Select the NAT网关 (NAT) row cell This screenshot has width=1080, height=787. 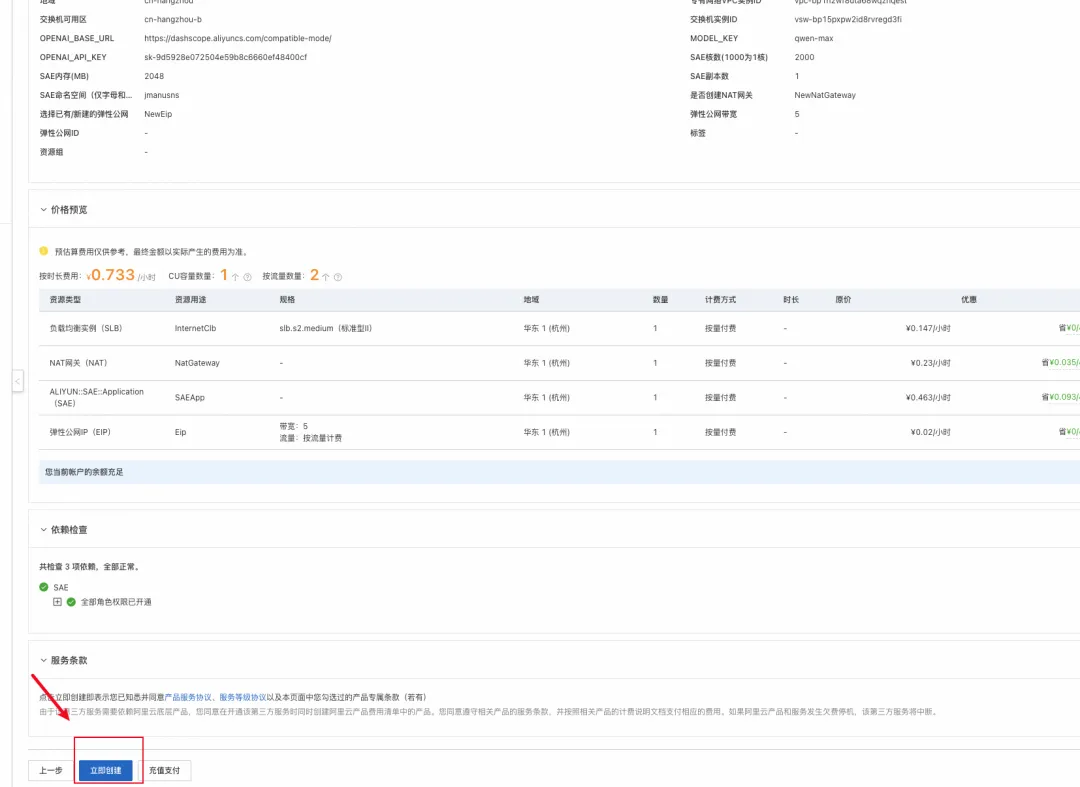[x=78, y=363]
